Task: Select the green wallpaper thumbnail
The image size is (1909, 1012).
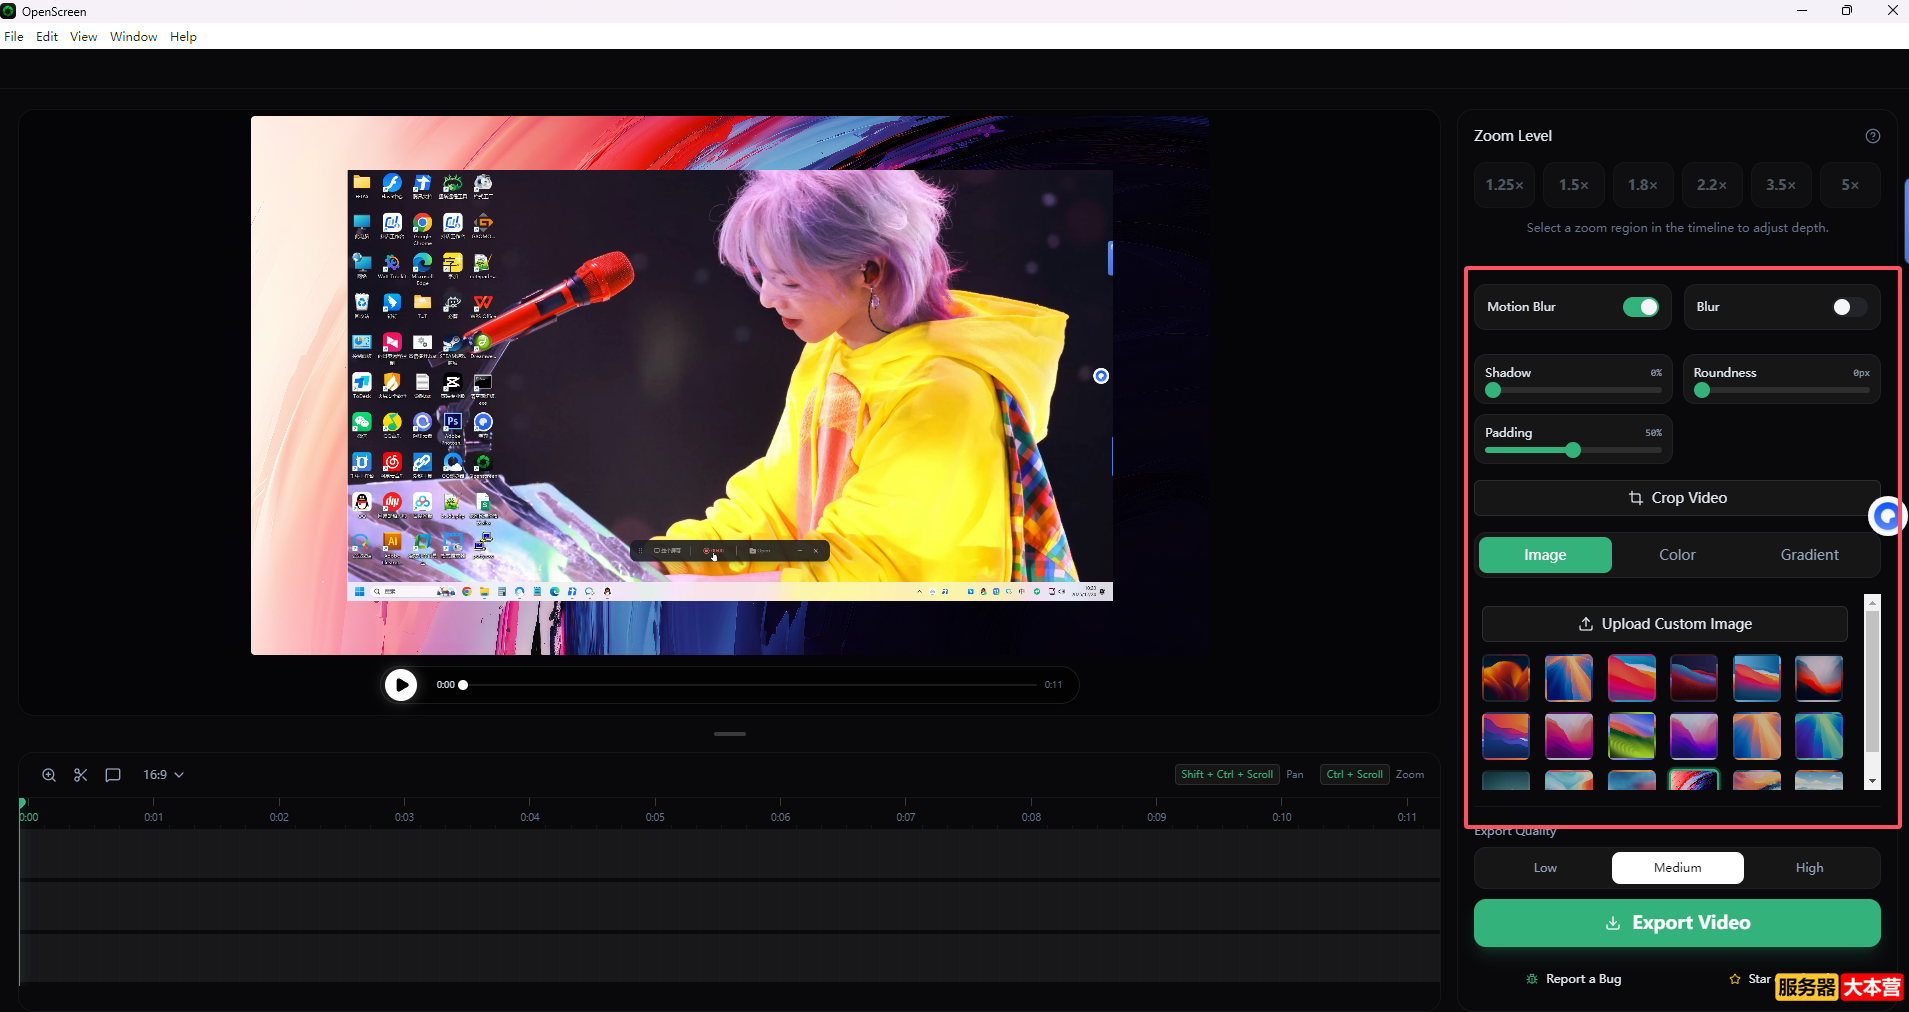Action: click(x=1633, y=736)
